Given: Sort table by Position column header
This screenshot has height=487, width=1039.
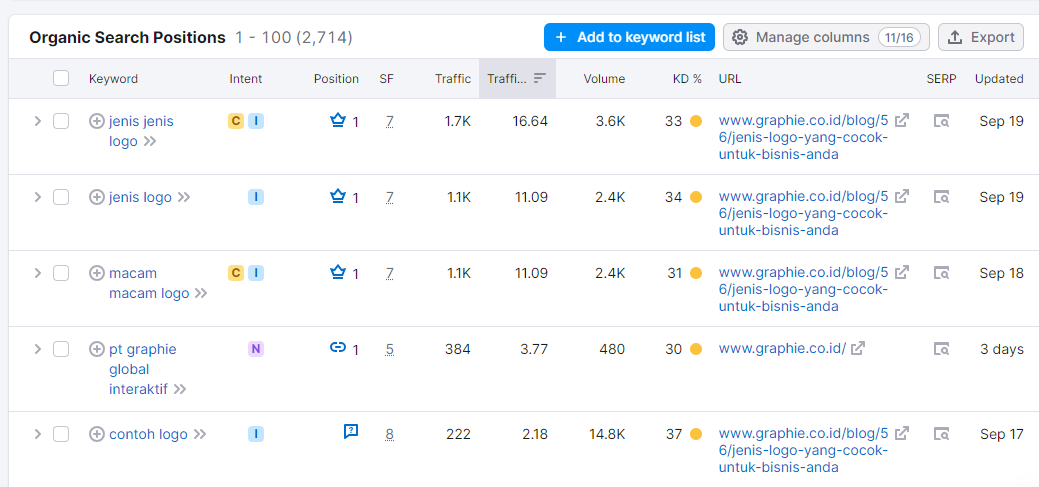Looking at the screenshot, I should 336,79.
